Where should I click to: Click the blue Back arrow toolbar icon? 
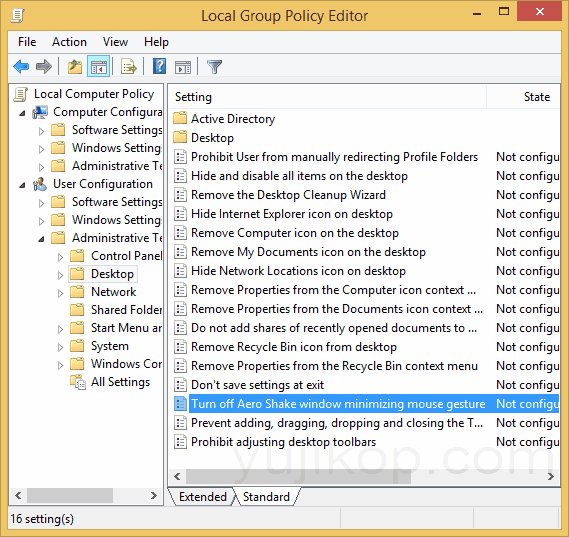[21, 67]
